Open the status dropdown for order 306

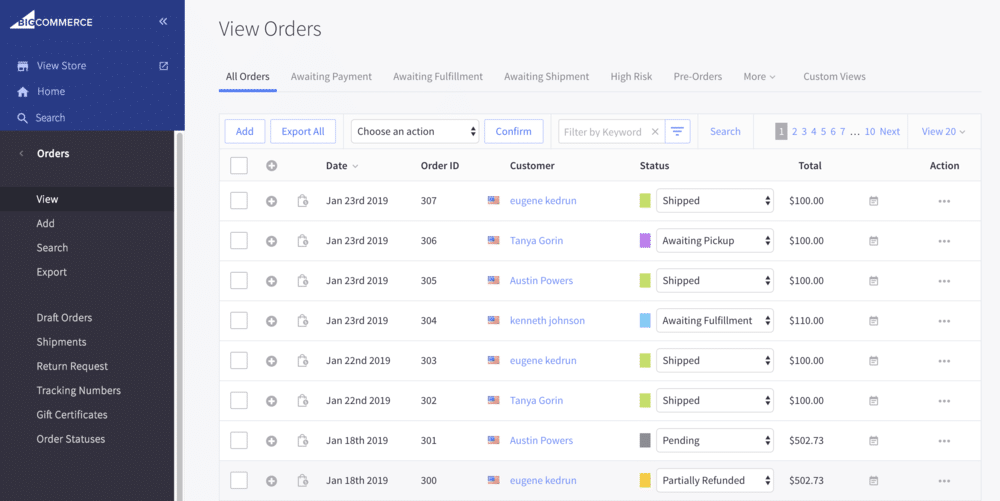coord(715,241)
